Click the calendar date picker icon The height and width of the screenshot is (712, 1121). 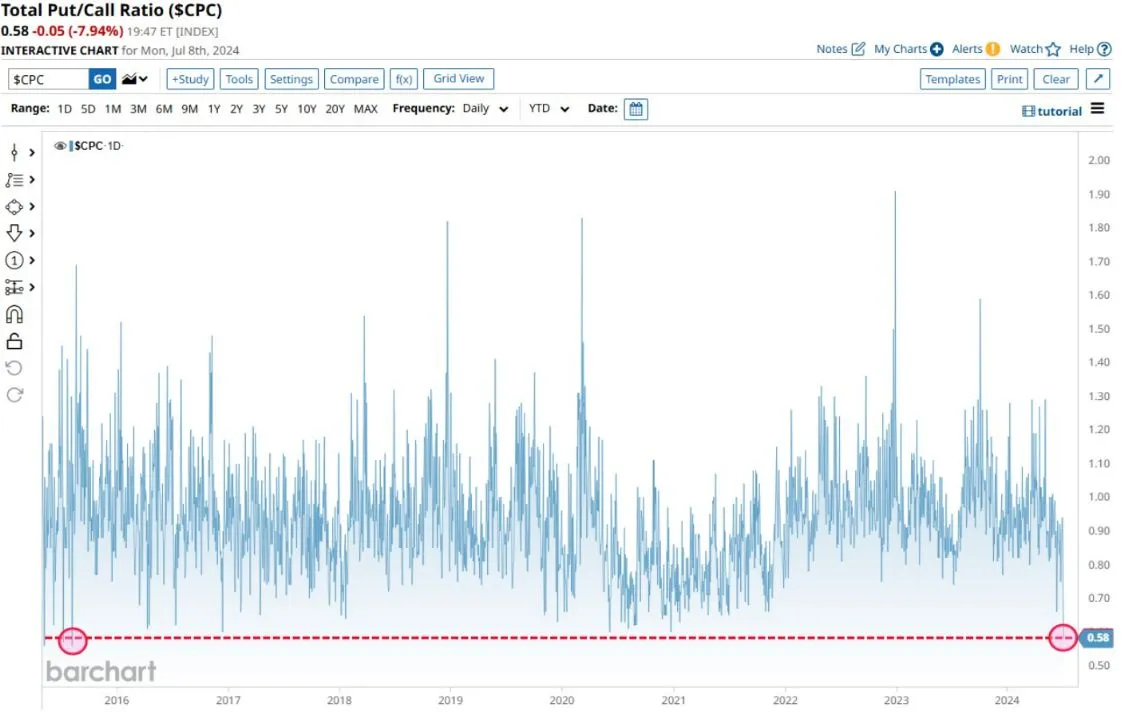(x=635, y=109)
